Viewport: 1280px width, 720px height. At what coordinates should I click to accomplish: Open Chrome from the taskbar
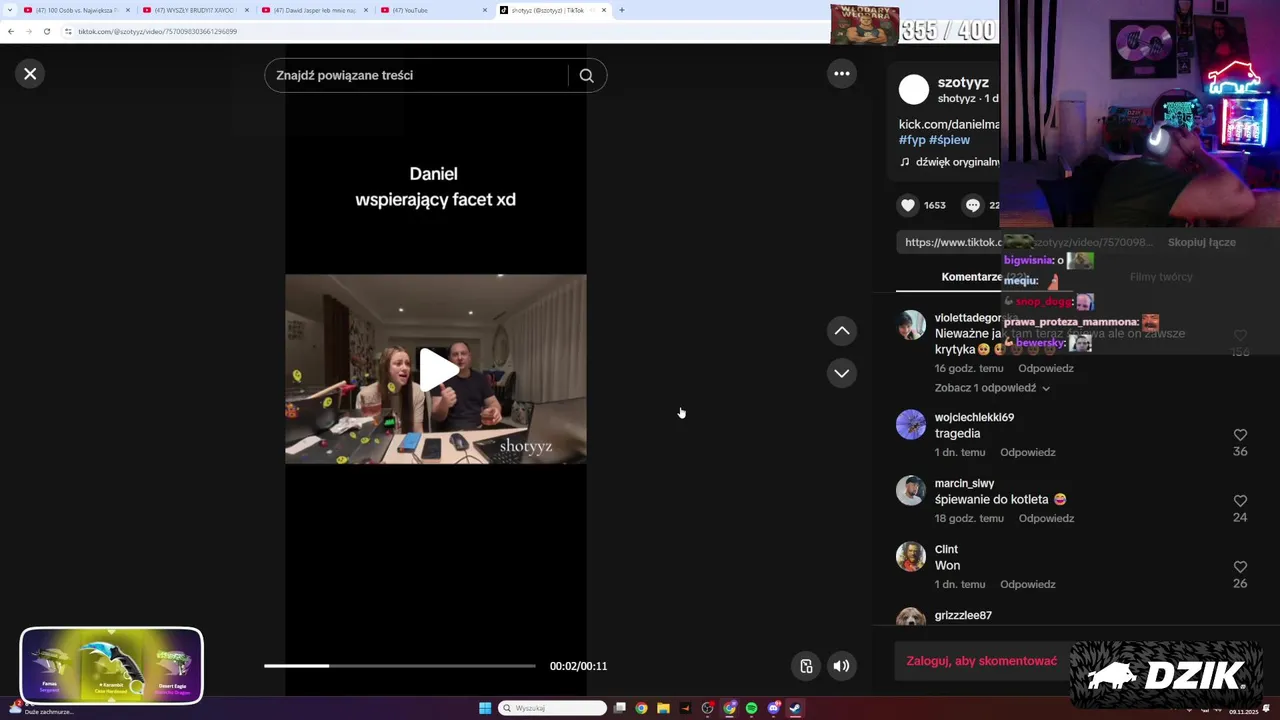pyautogui.click(x=641, y=708)
